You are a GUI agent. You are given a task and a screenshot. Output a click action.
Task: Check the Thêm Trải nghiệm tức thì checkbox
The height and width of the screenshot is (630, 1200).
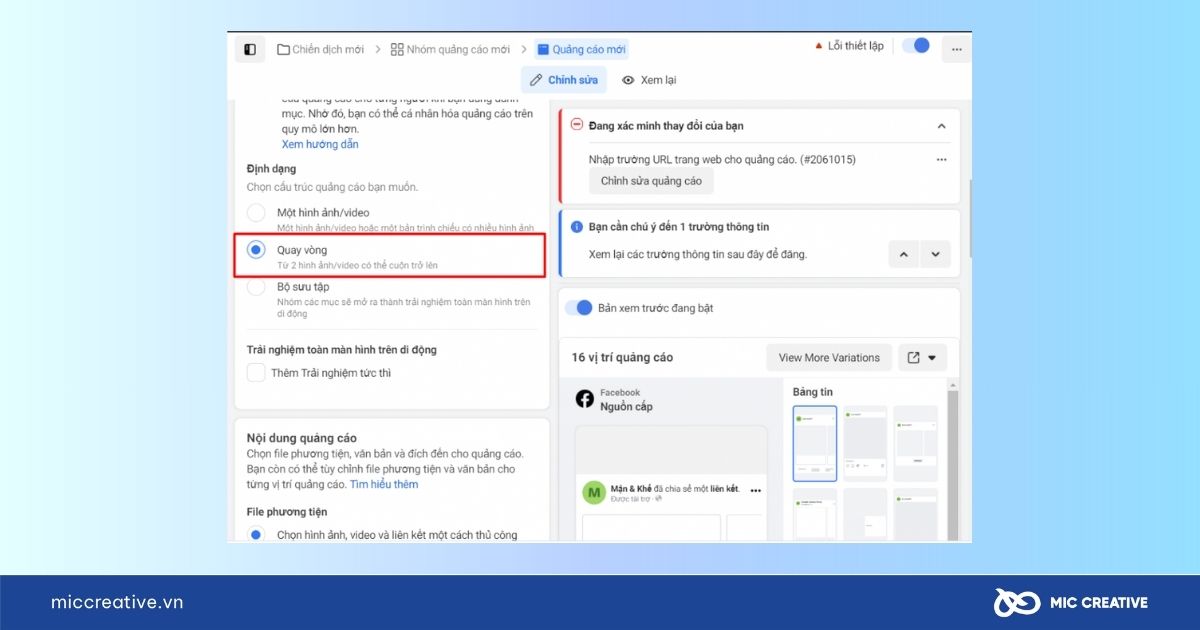(256, 373)
